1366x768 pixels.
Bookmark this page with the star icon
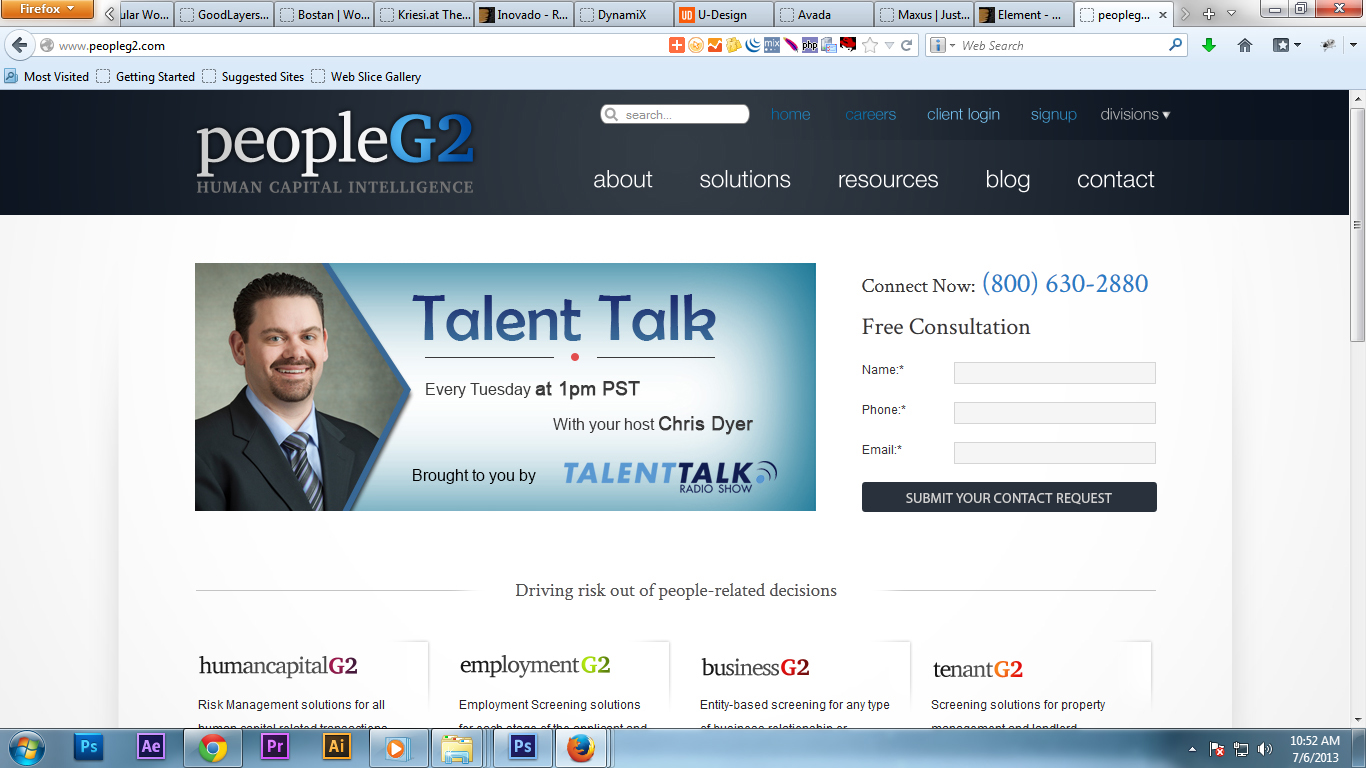pyautogui.click(x=870, y=45)
